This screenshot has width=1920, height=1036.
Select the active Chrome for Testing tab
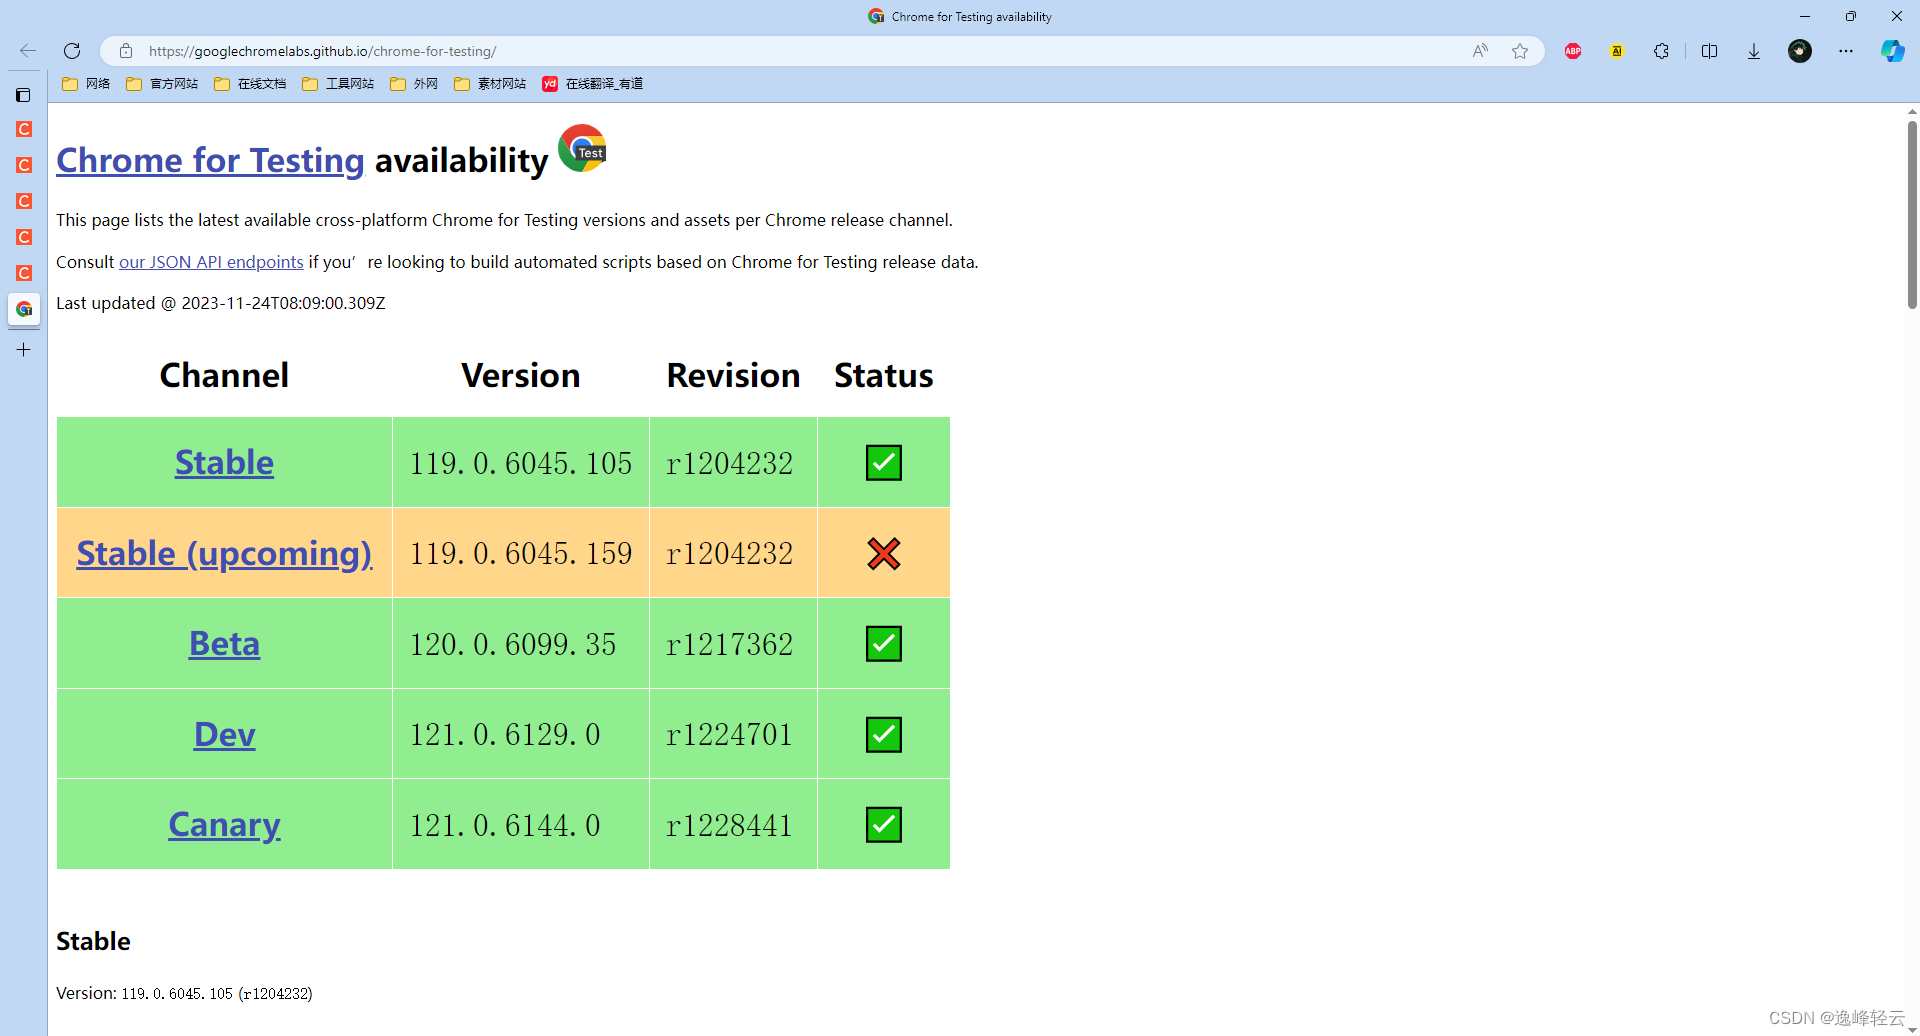tap(24, 309)
